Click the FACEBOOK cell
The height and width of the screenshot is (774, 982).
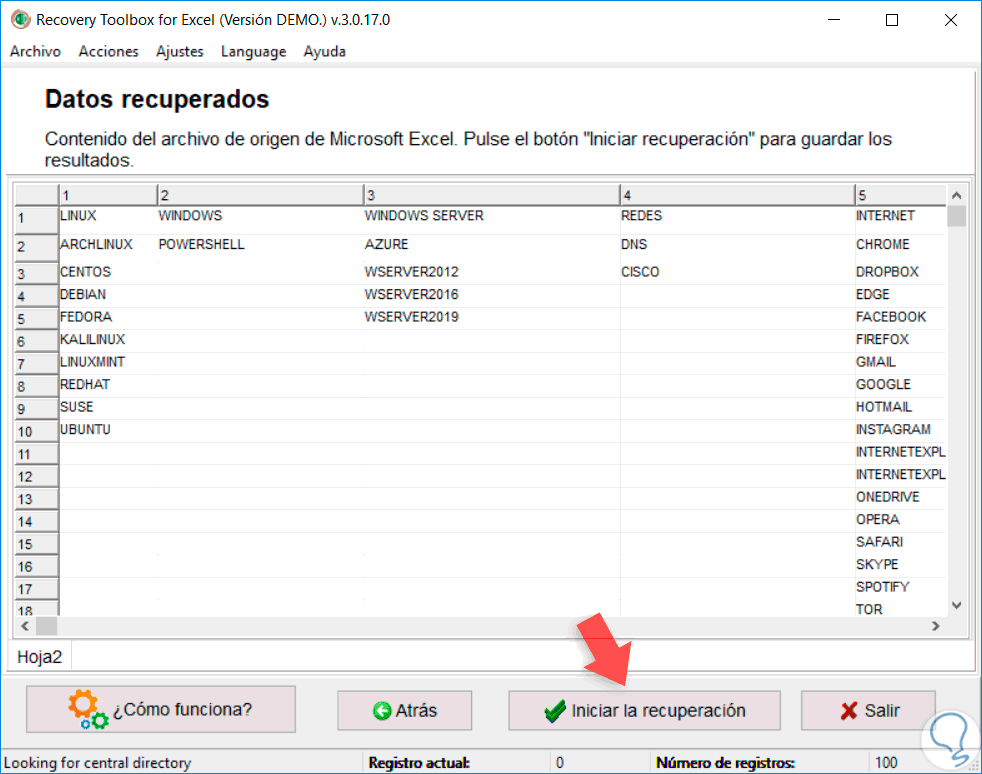[x=901, y=317]
